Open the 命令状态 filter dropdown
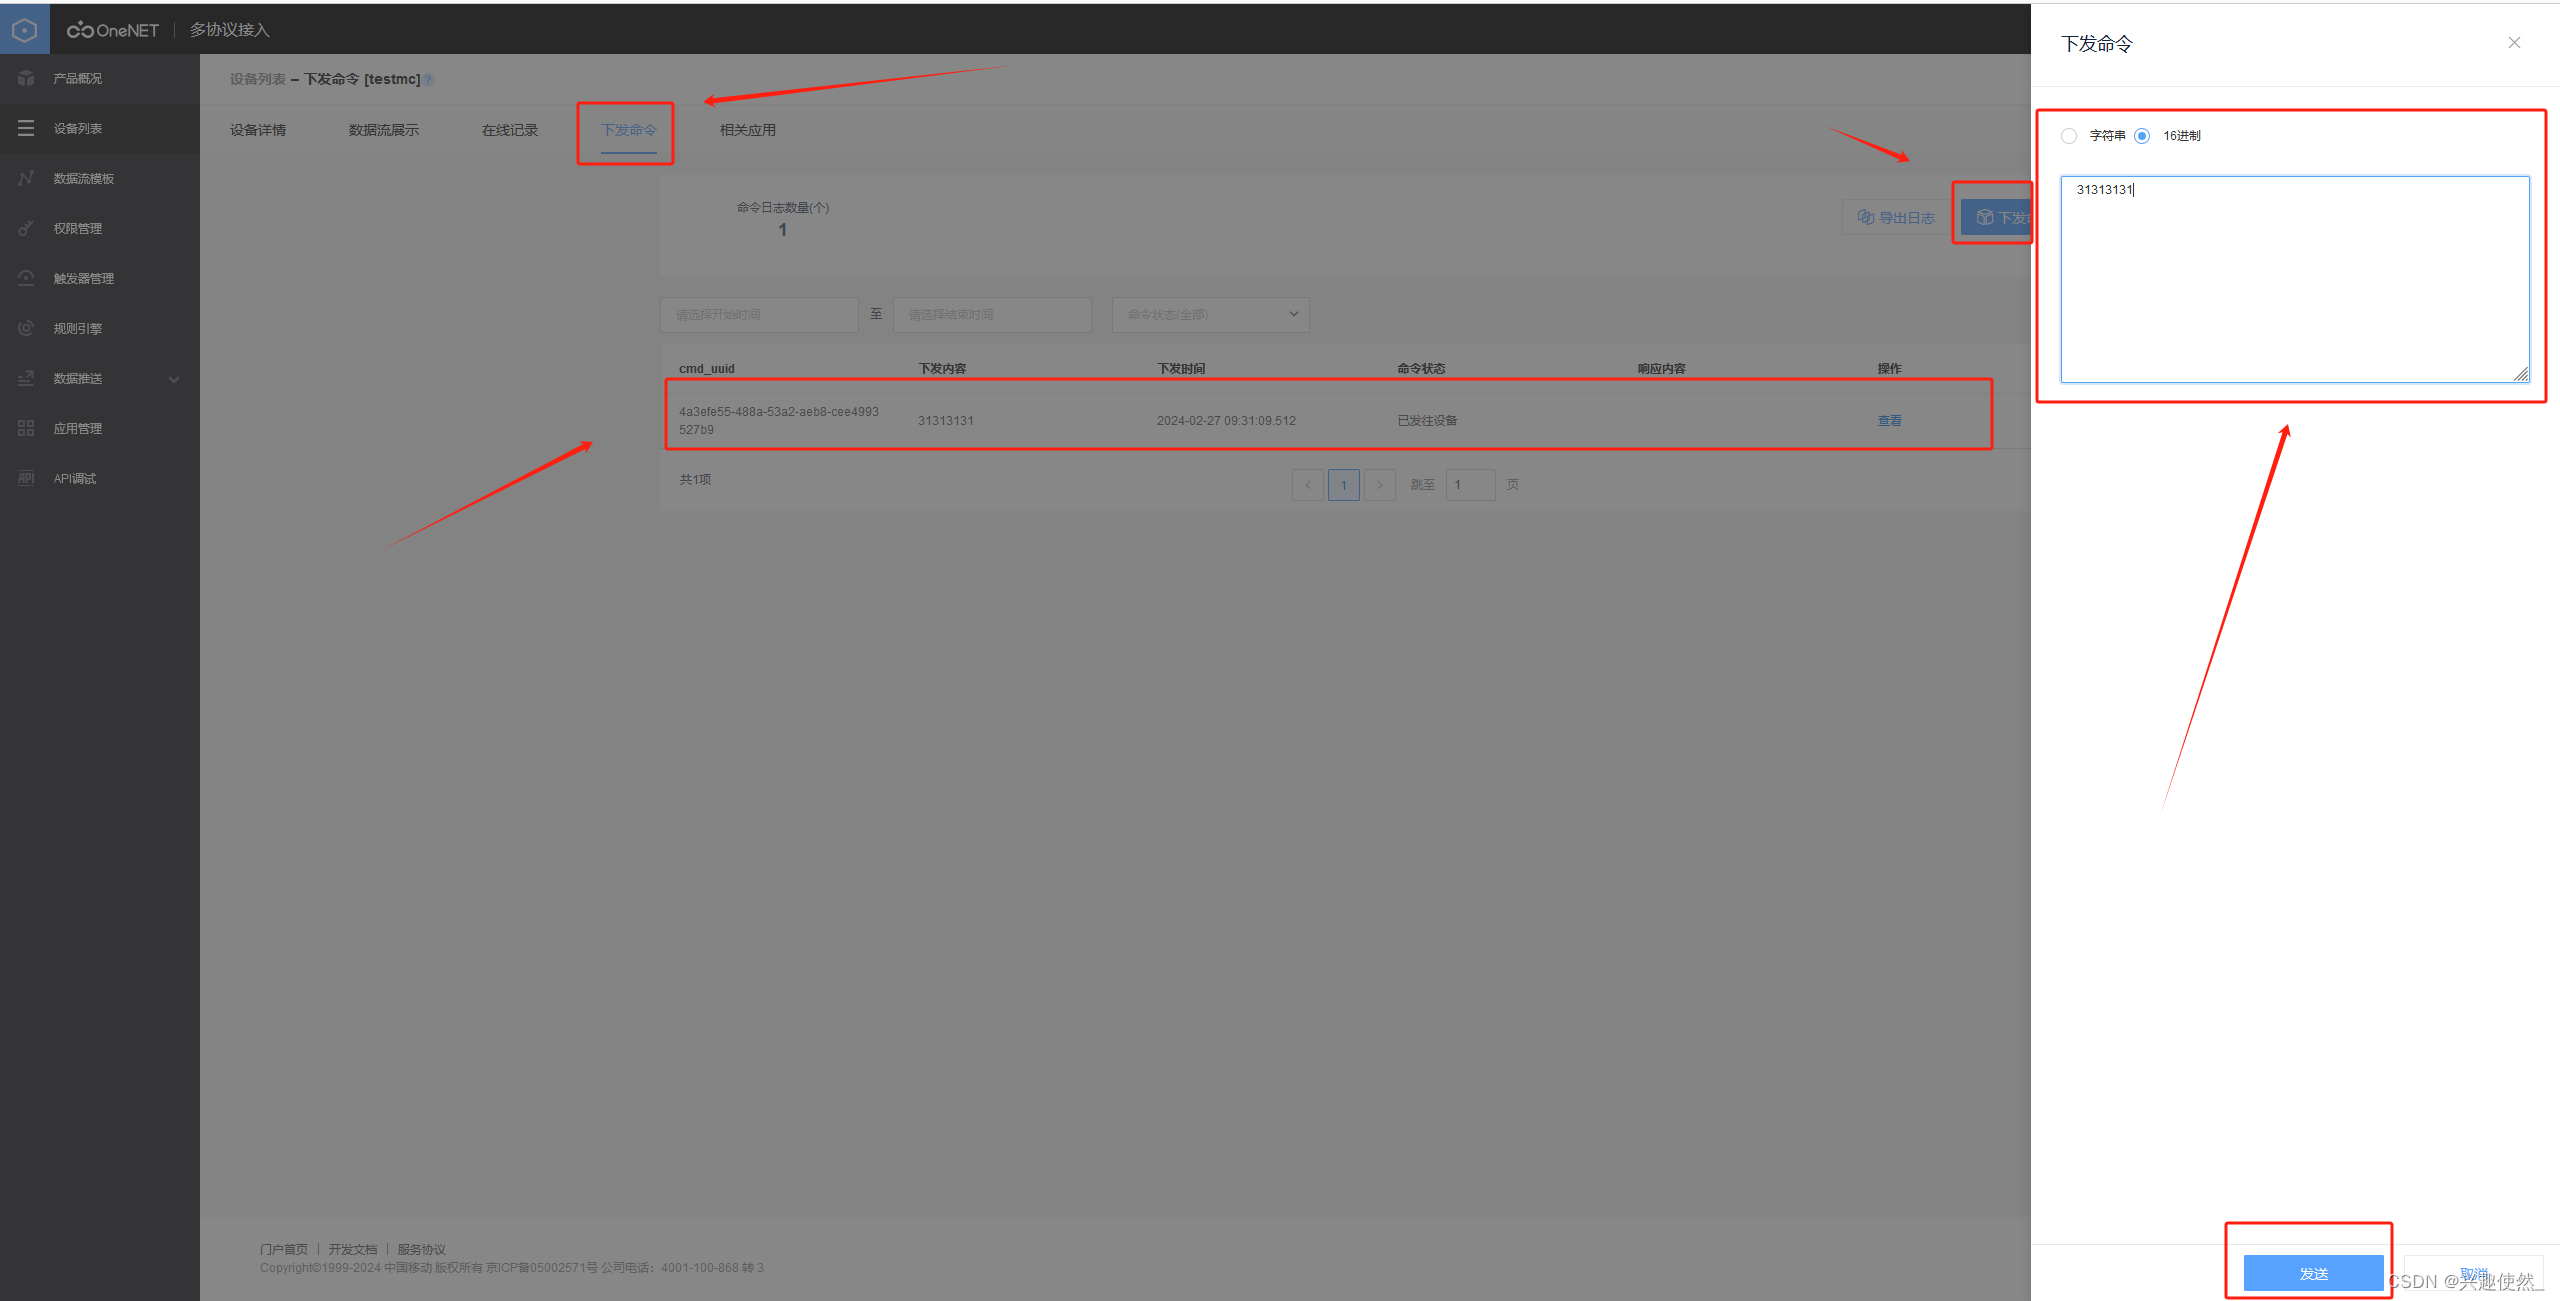This screenshot has width=2560, height=1301. pyautogui.click(x=1210, y=314)
